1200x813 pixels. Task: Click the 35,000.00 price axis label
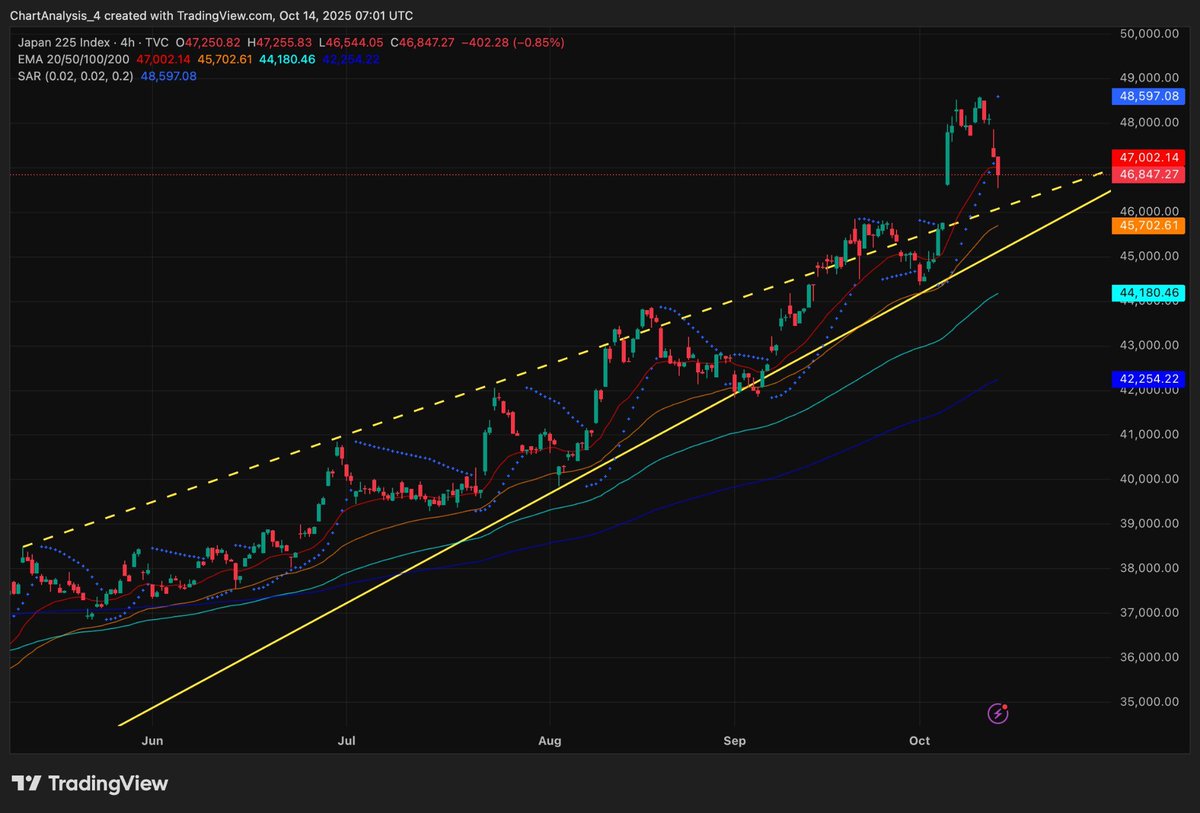(1148, 701)
